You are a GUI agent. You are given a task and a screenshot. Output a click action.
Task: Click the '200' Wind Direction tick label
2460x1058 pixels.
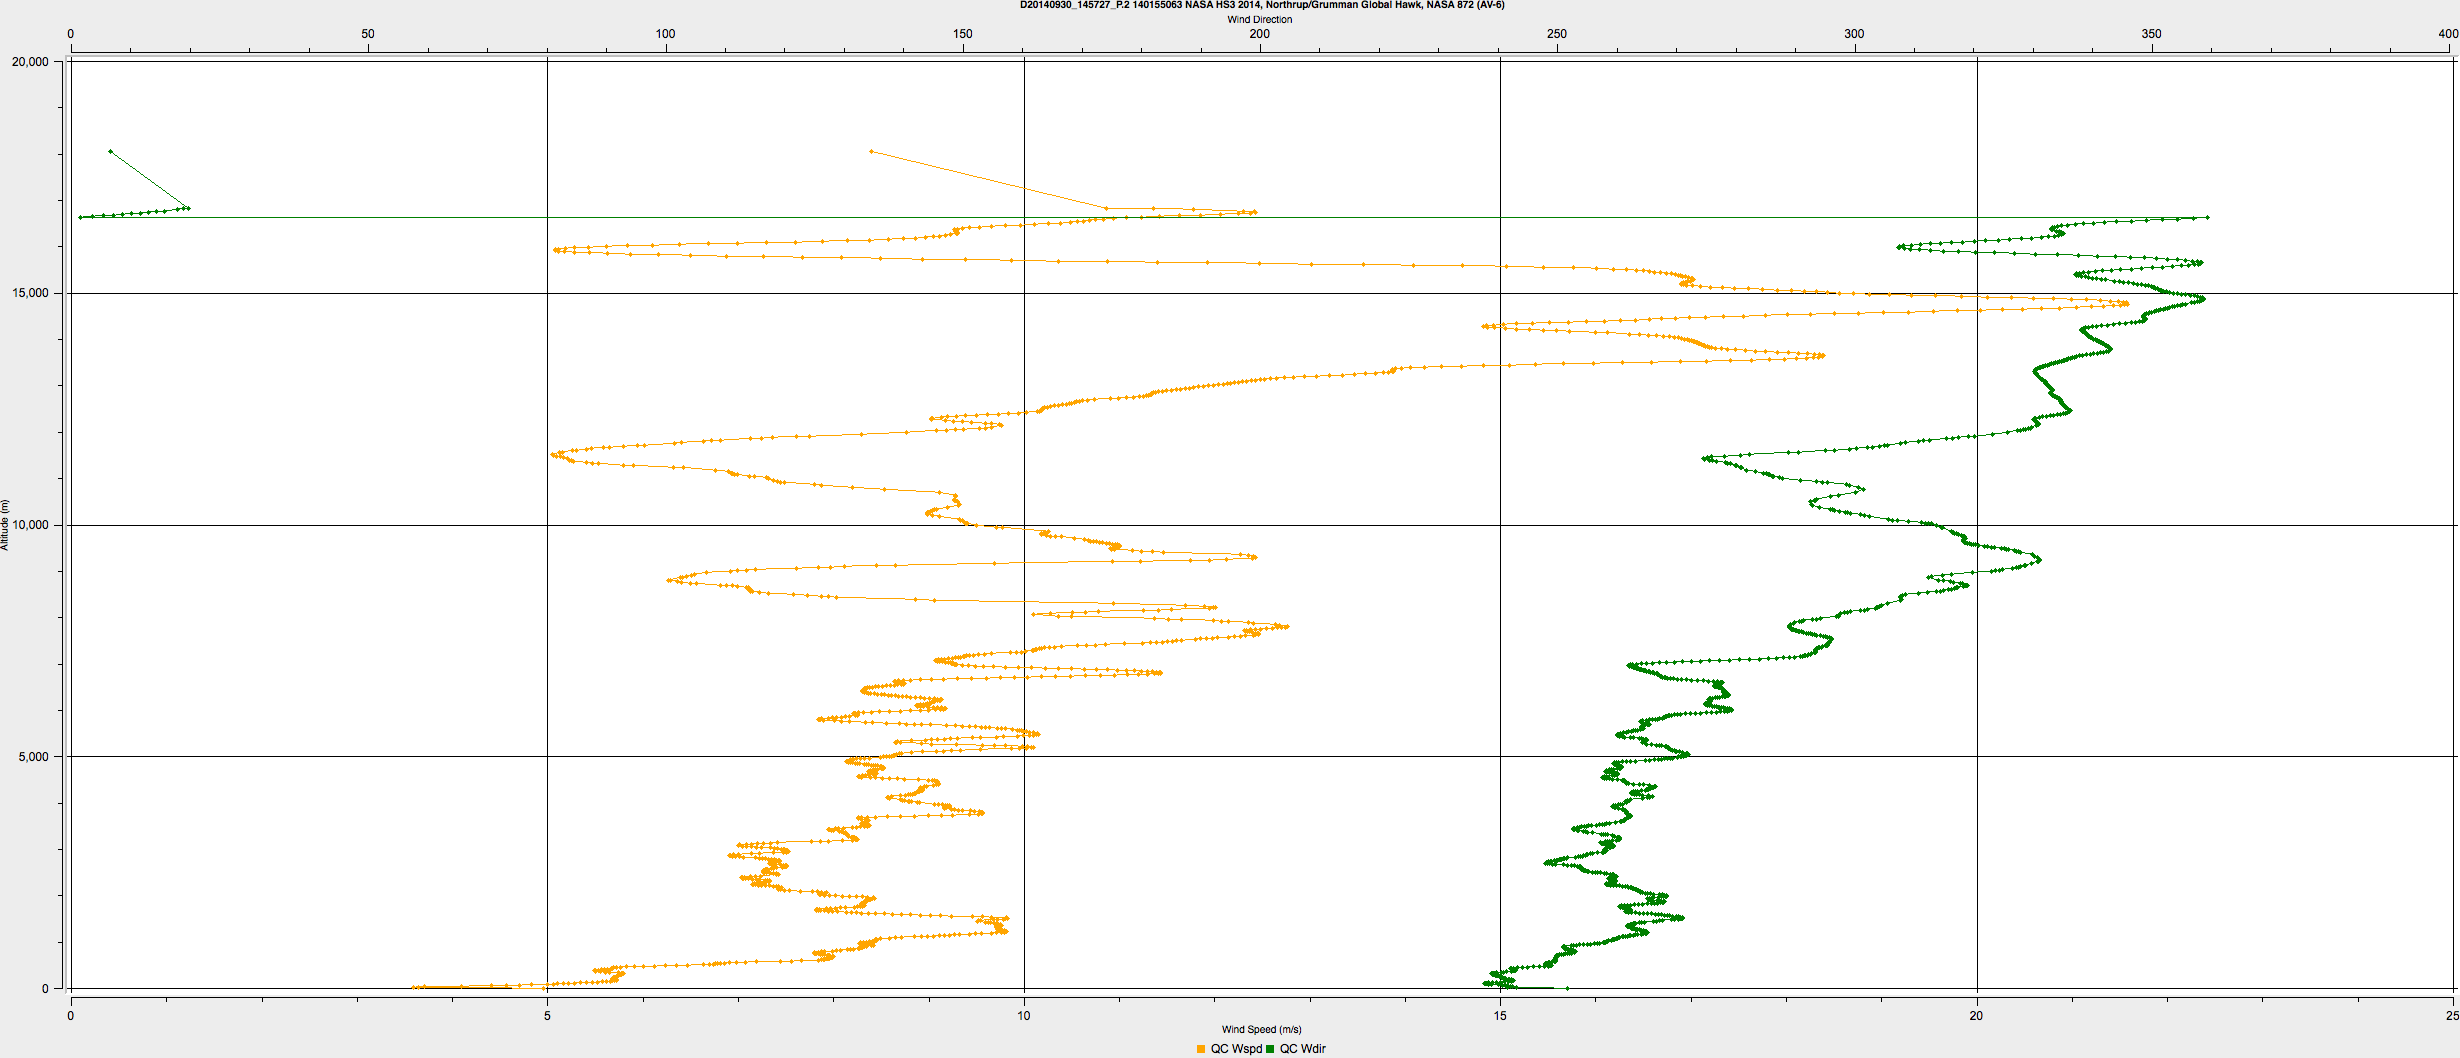point(1260,34)
